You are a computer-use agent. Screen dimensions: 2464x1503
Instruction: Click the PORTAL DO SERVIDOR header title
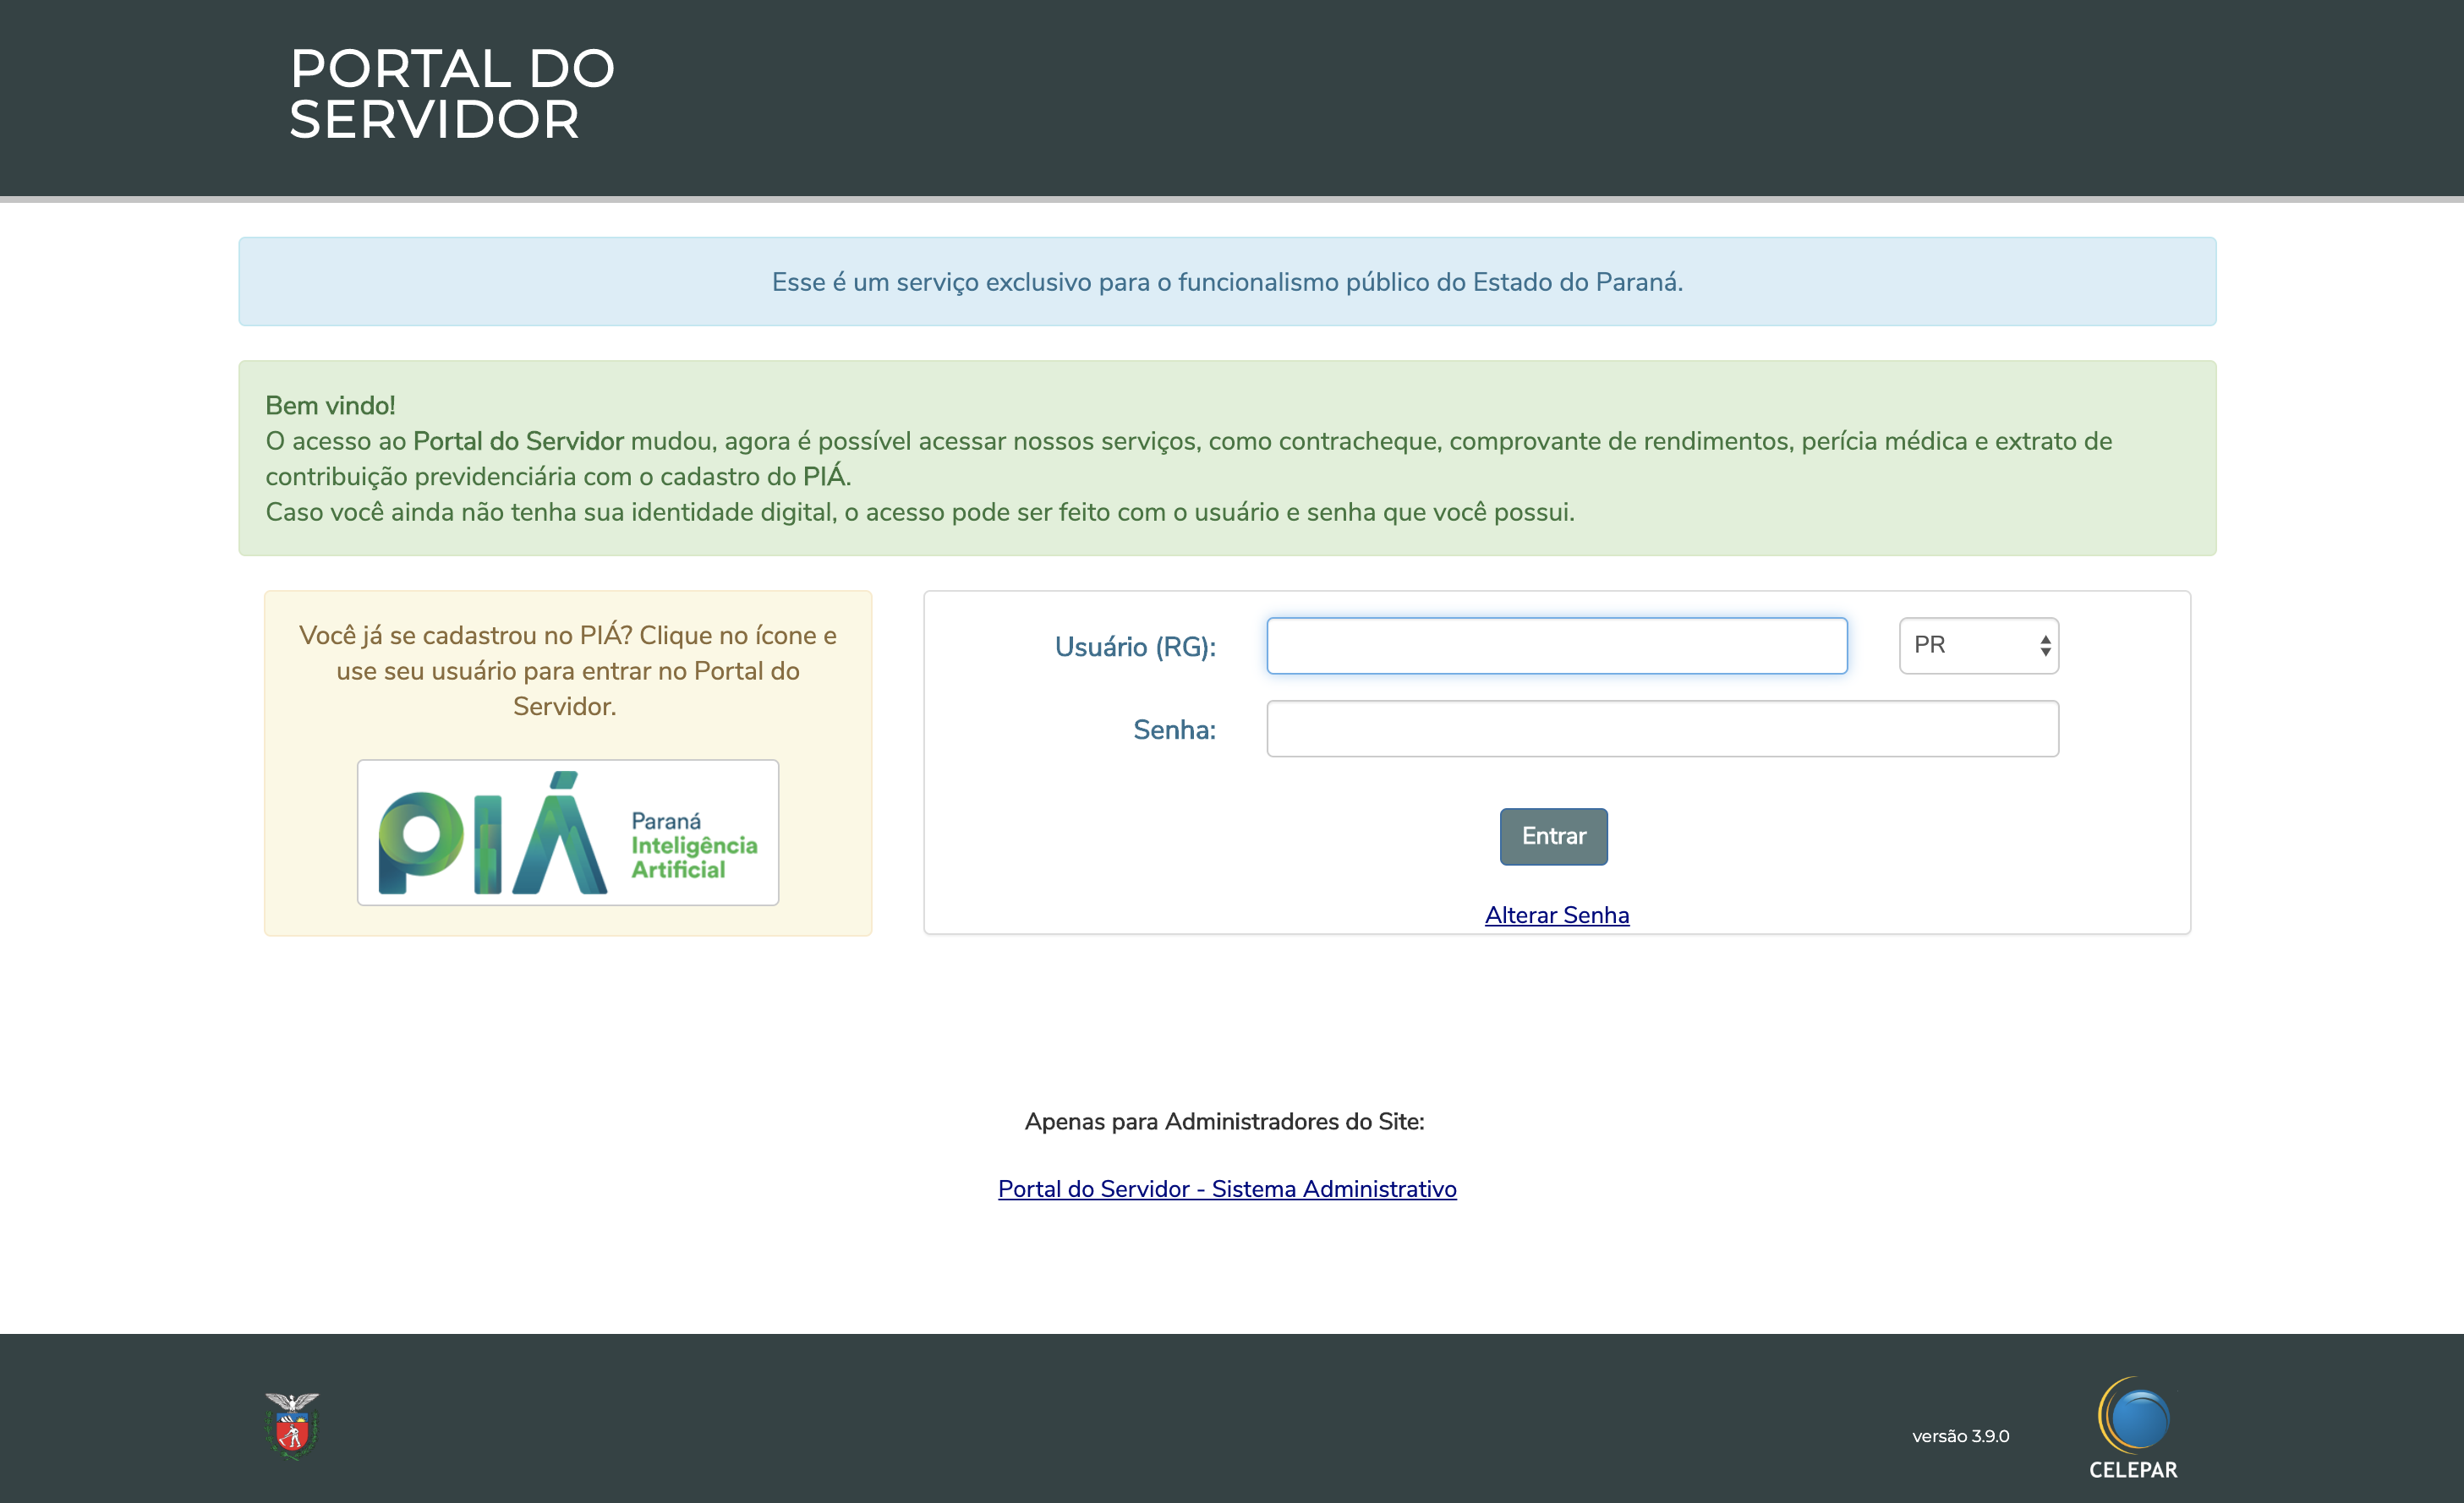point(452,94)
